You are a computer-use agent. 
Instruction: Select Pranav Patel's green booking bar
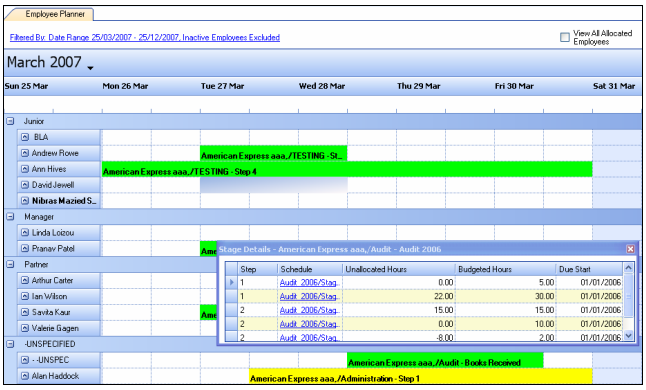click(208, 249)
